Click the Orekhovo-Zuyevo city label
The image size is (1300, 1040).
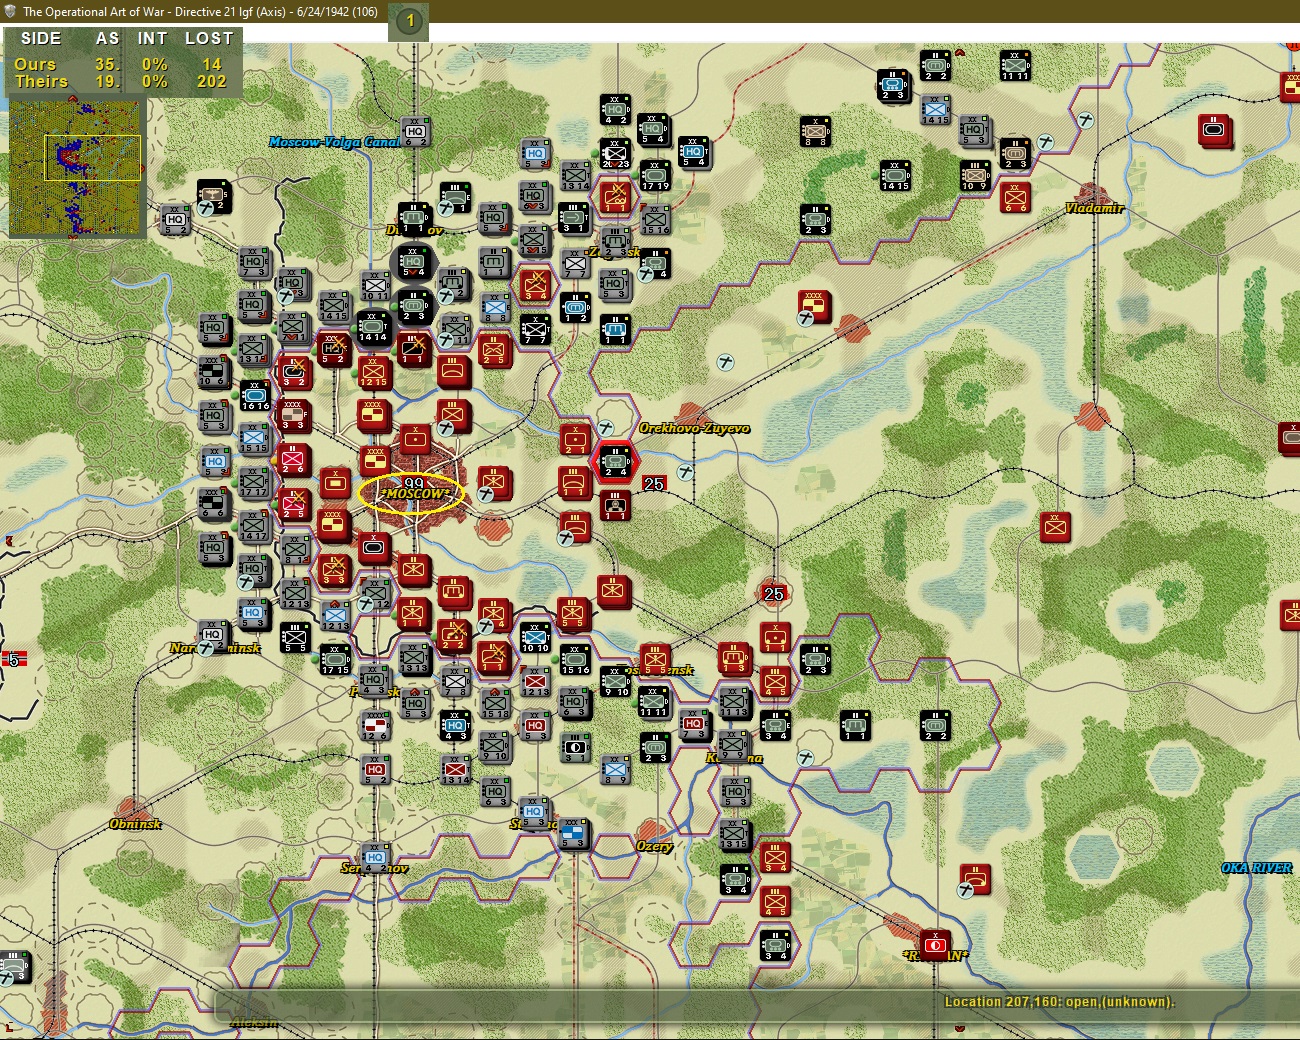pyautogui.click(x=694, y=428)
